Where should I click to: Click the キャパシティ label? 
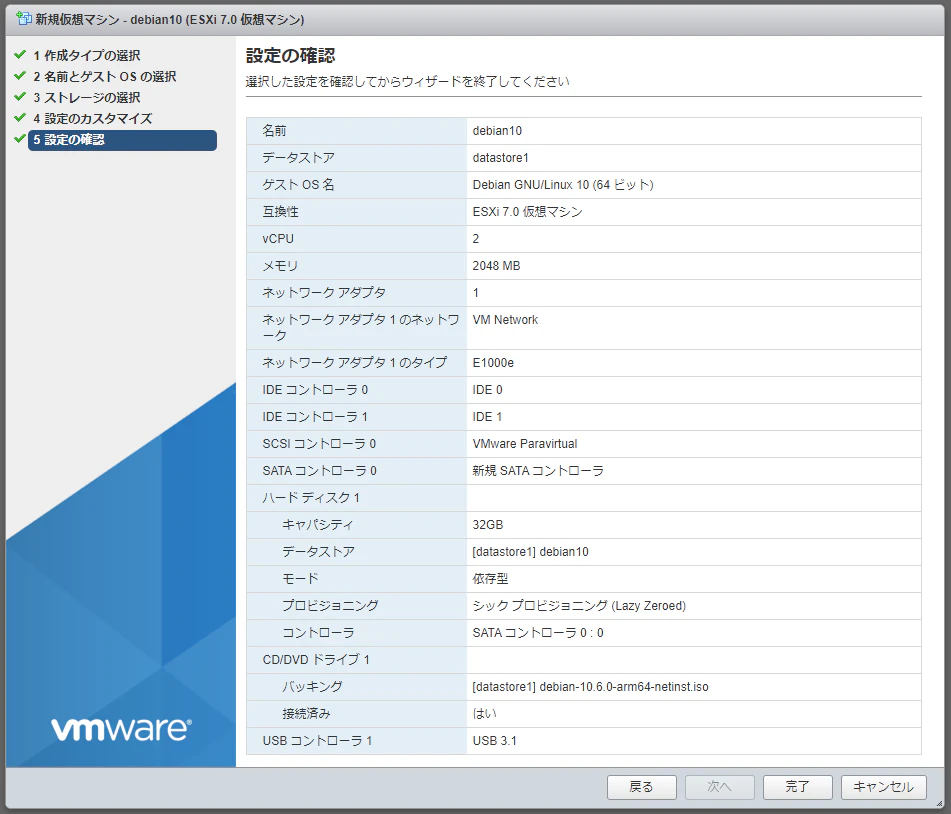pyautogui.click(x=317, y=525)
